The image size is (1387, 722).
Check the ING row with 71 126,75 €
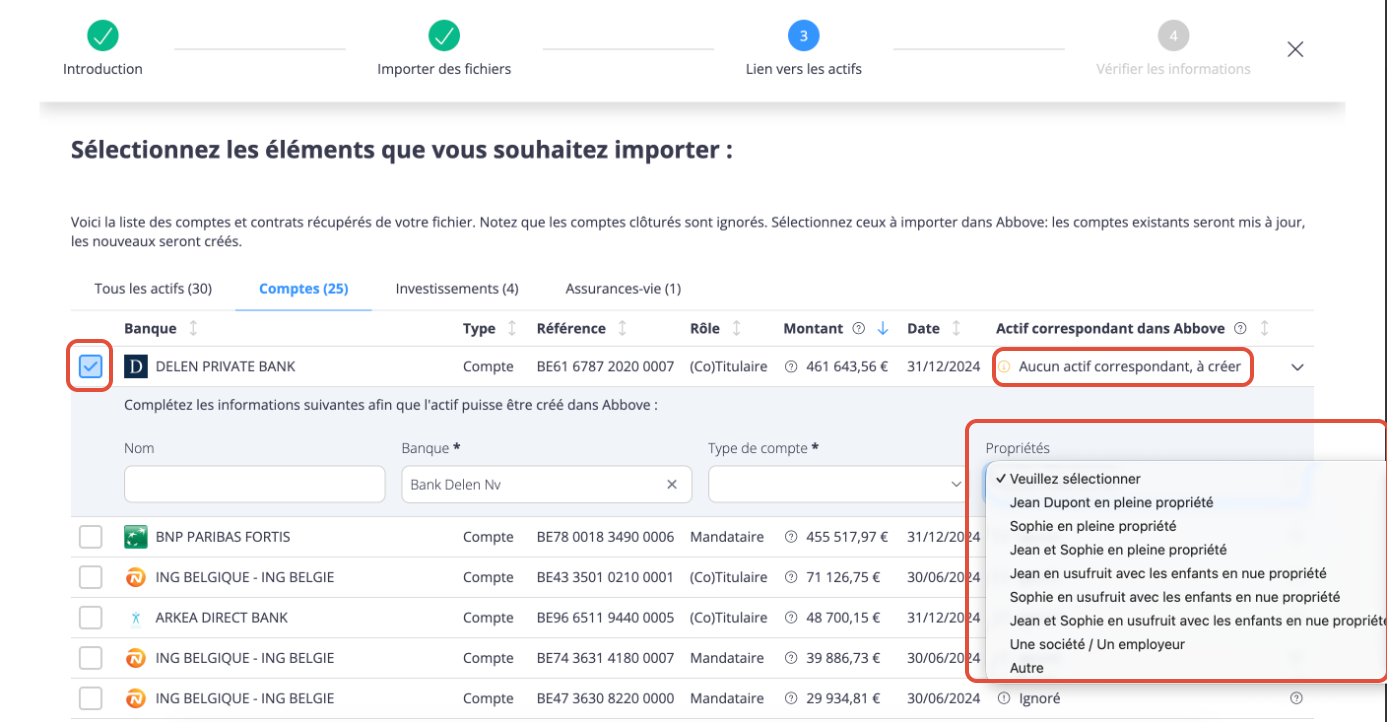point(91,577)
